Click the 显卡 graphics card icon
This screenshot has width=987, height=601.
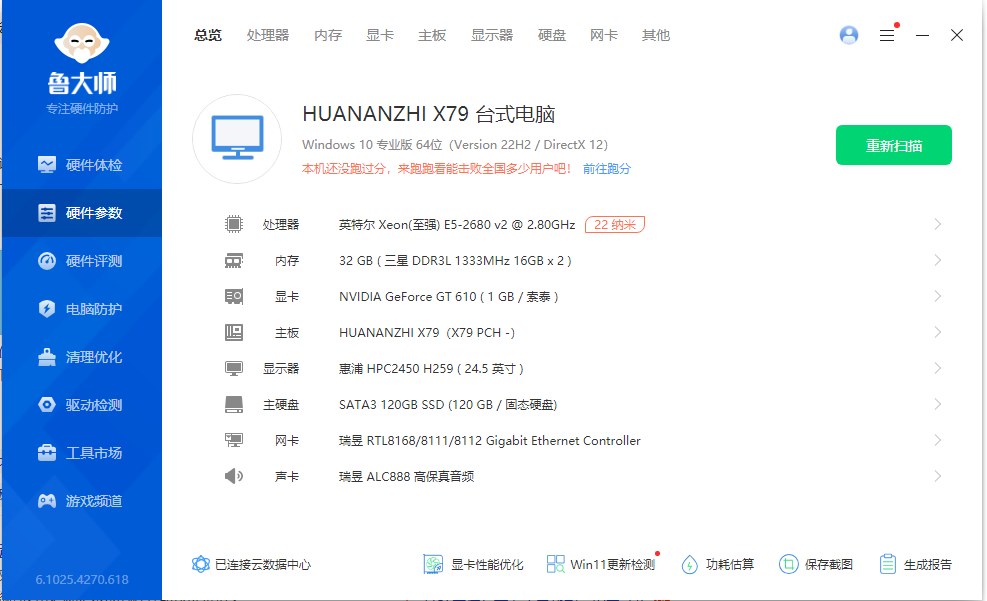(234, 296)
